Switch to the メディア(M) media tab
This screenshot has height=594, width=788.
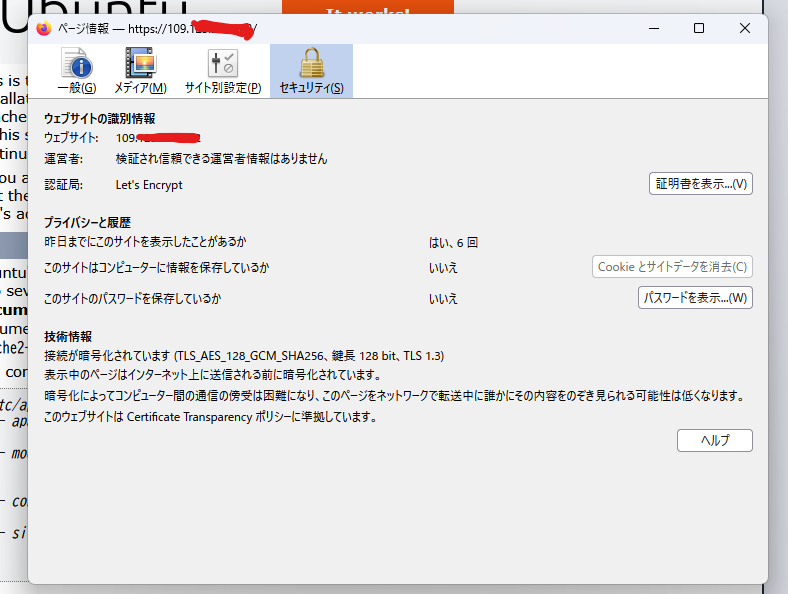point(140,71)
